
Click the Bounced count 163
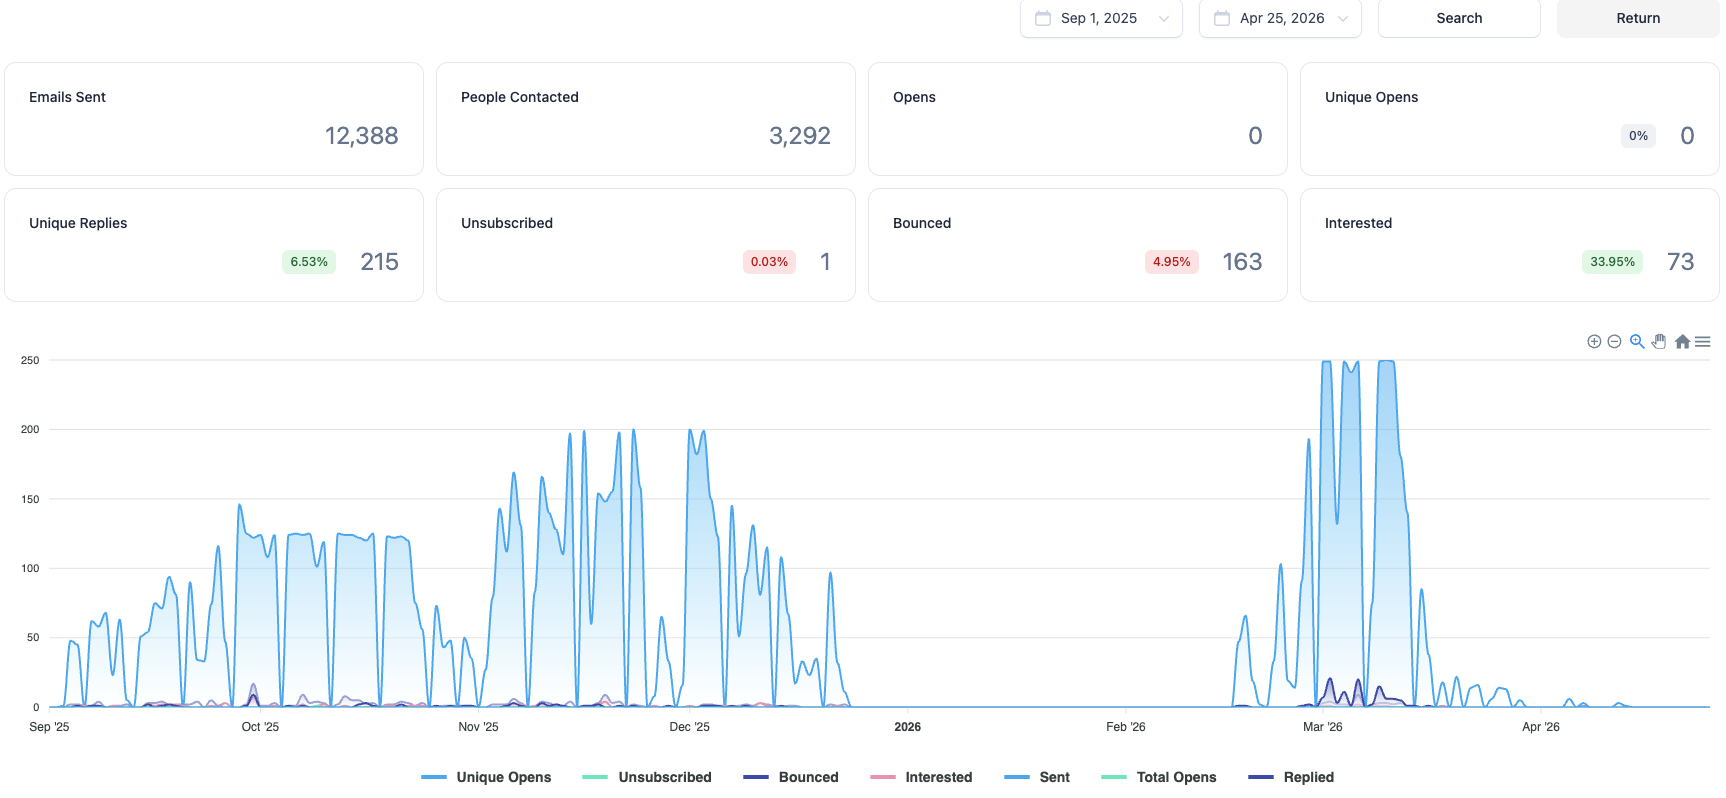click(x=1242, y=262)
